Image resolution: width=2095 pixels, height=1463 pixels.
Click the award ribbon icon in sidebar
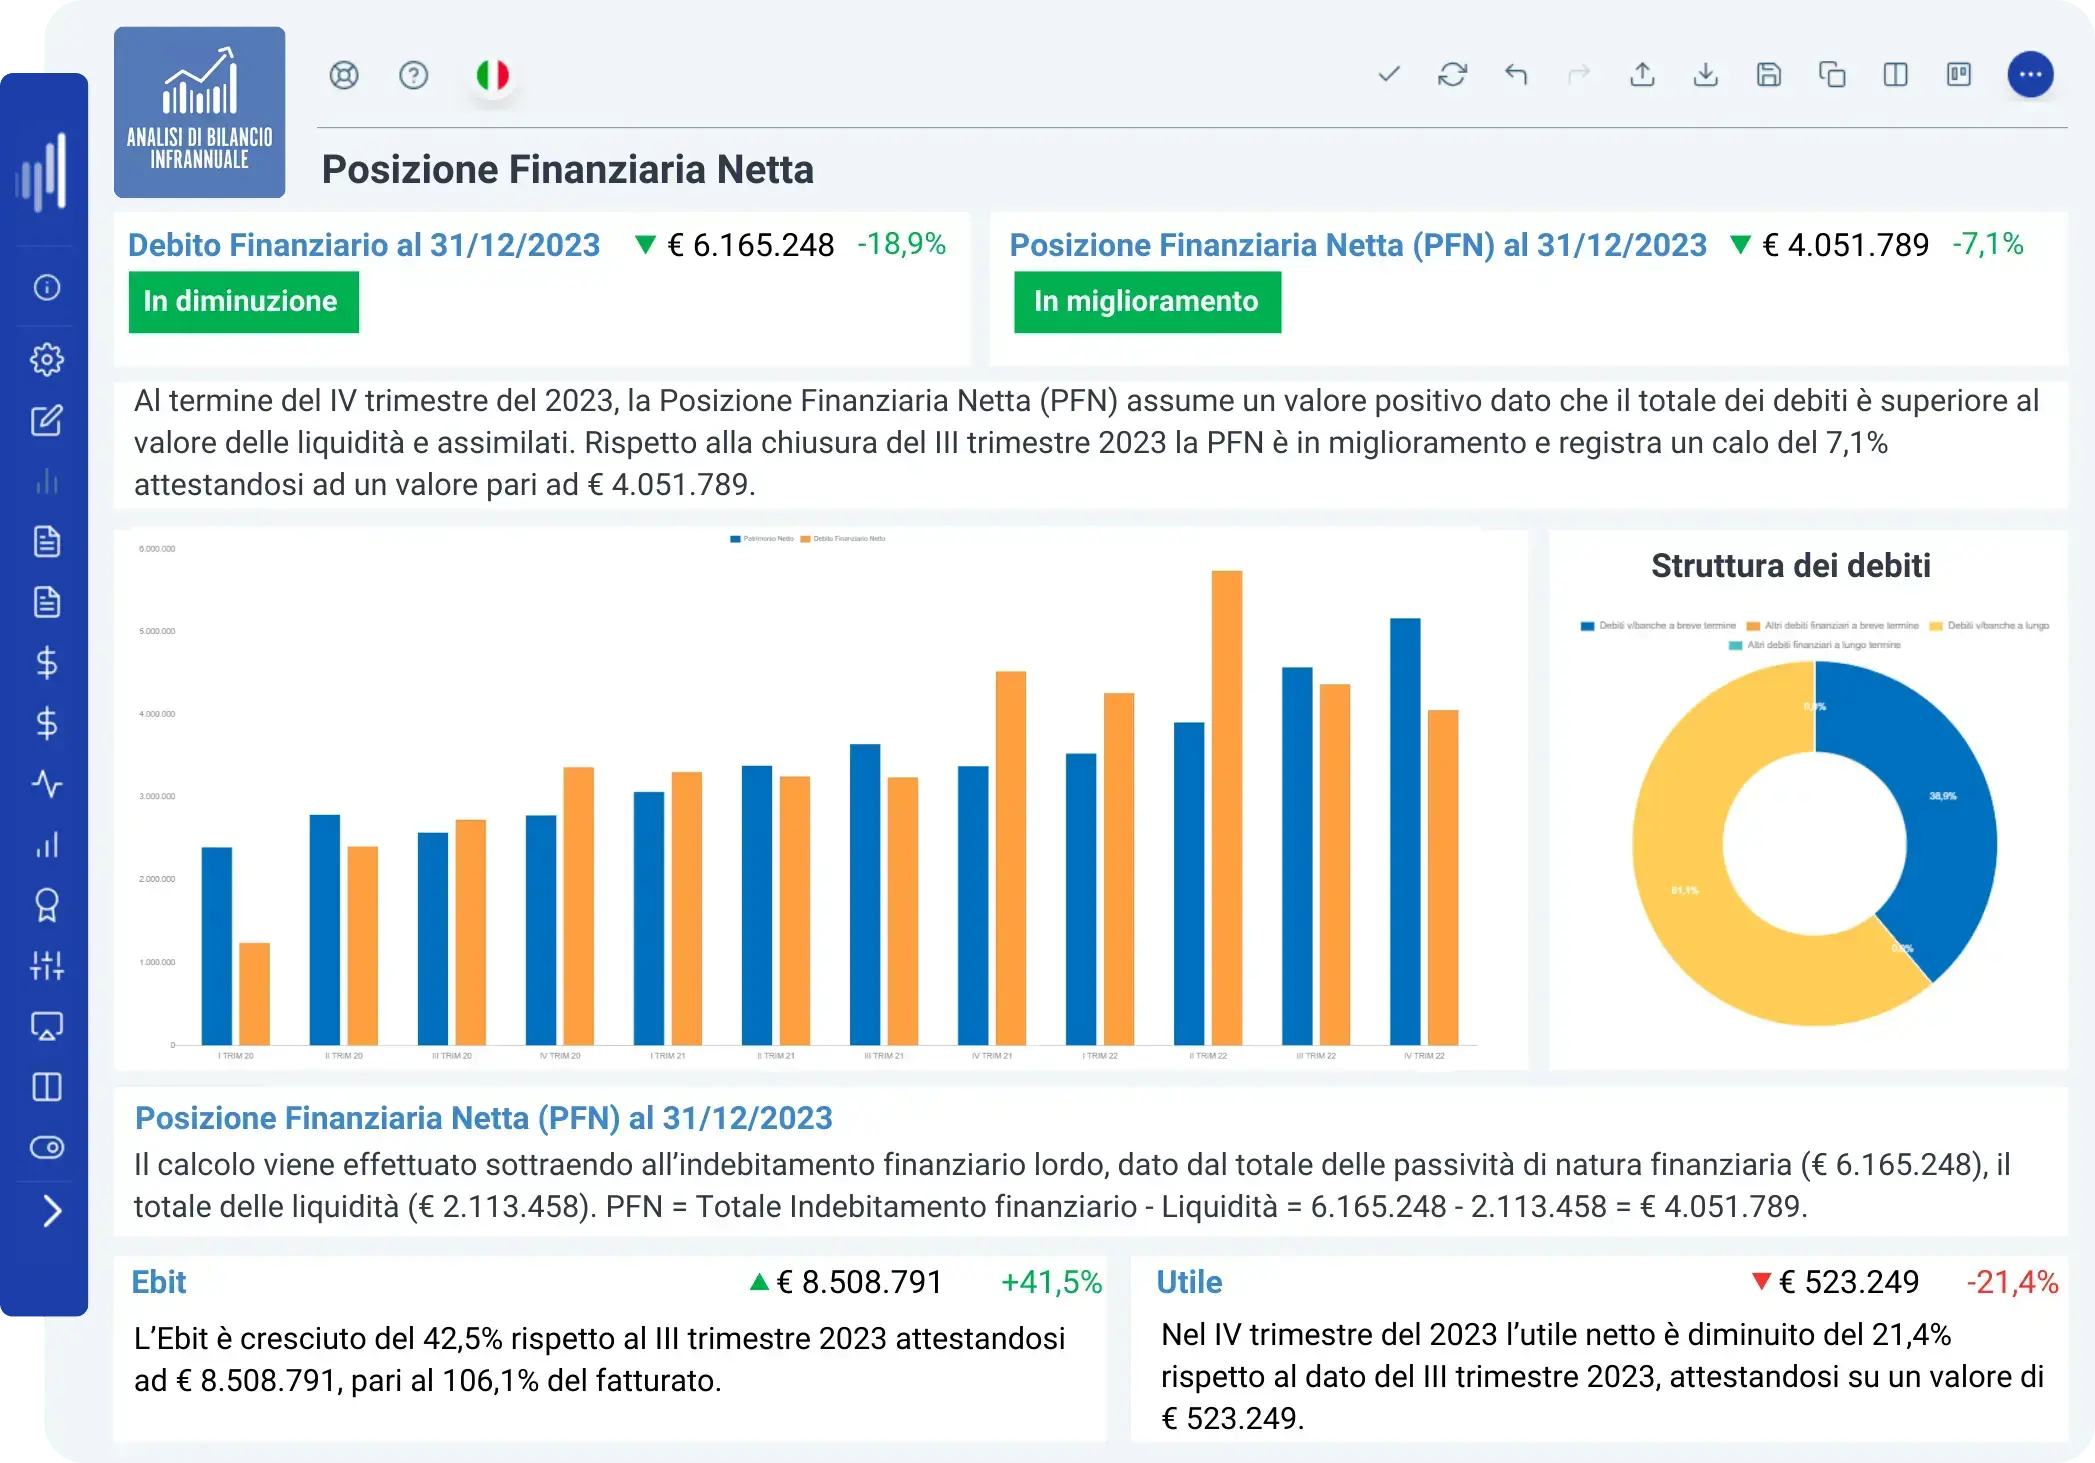point(47,905)
